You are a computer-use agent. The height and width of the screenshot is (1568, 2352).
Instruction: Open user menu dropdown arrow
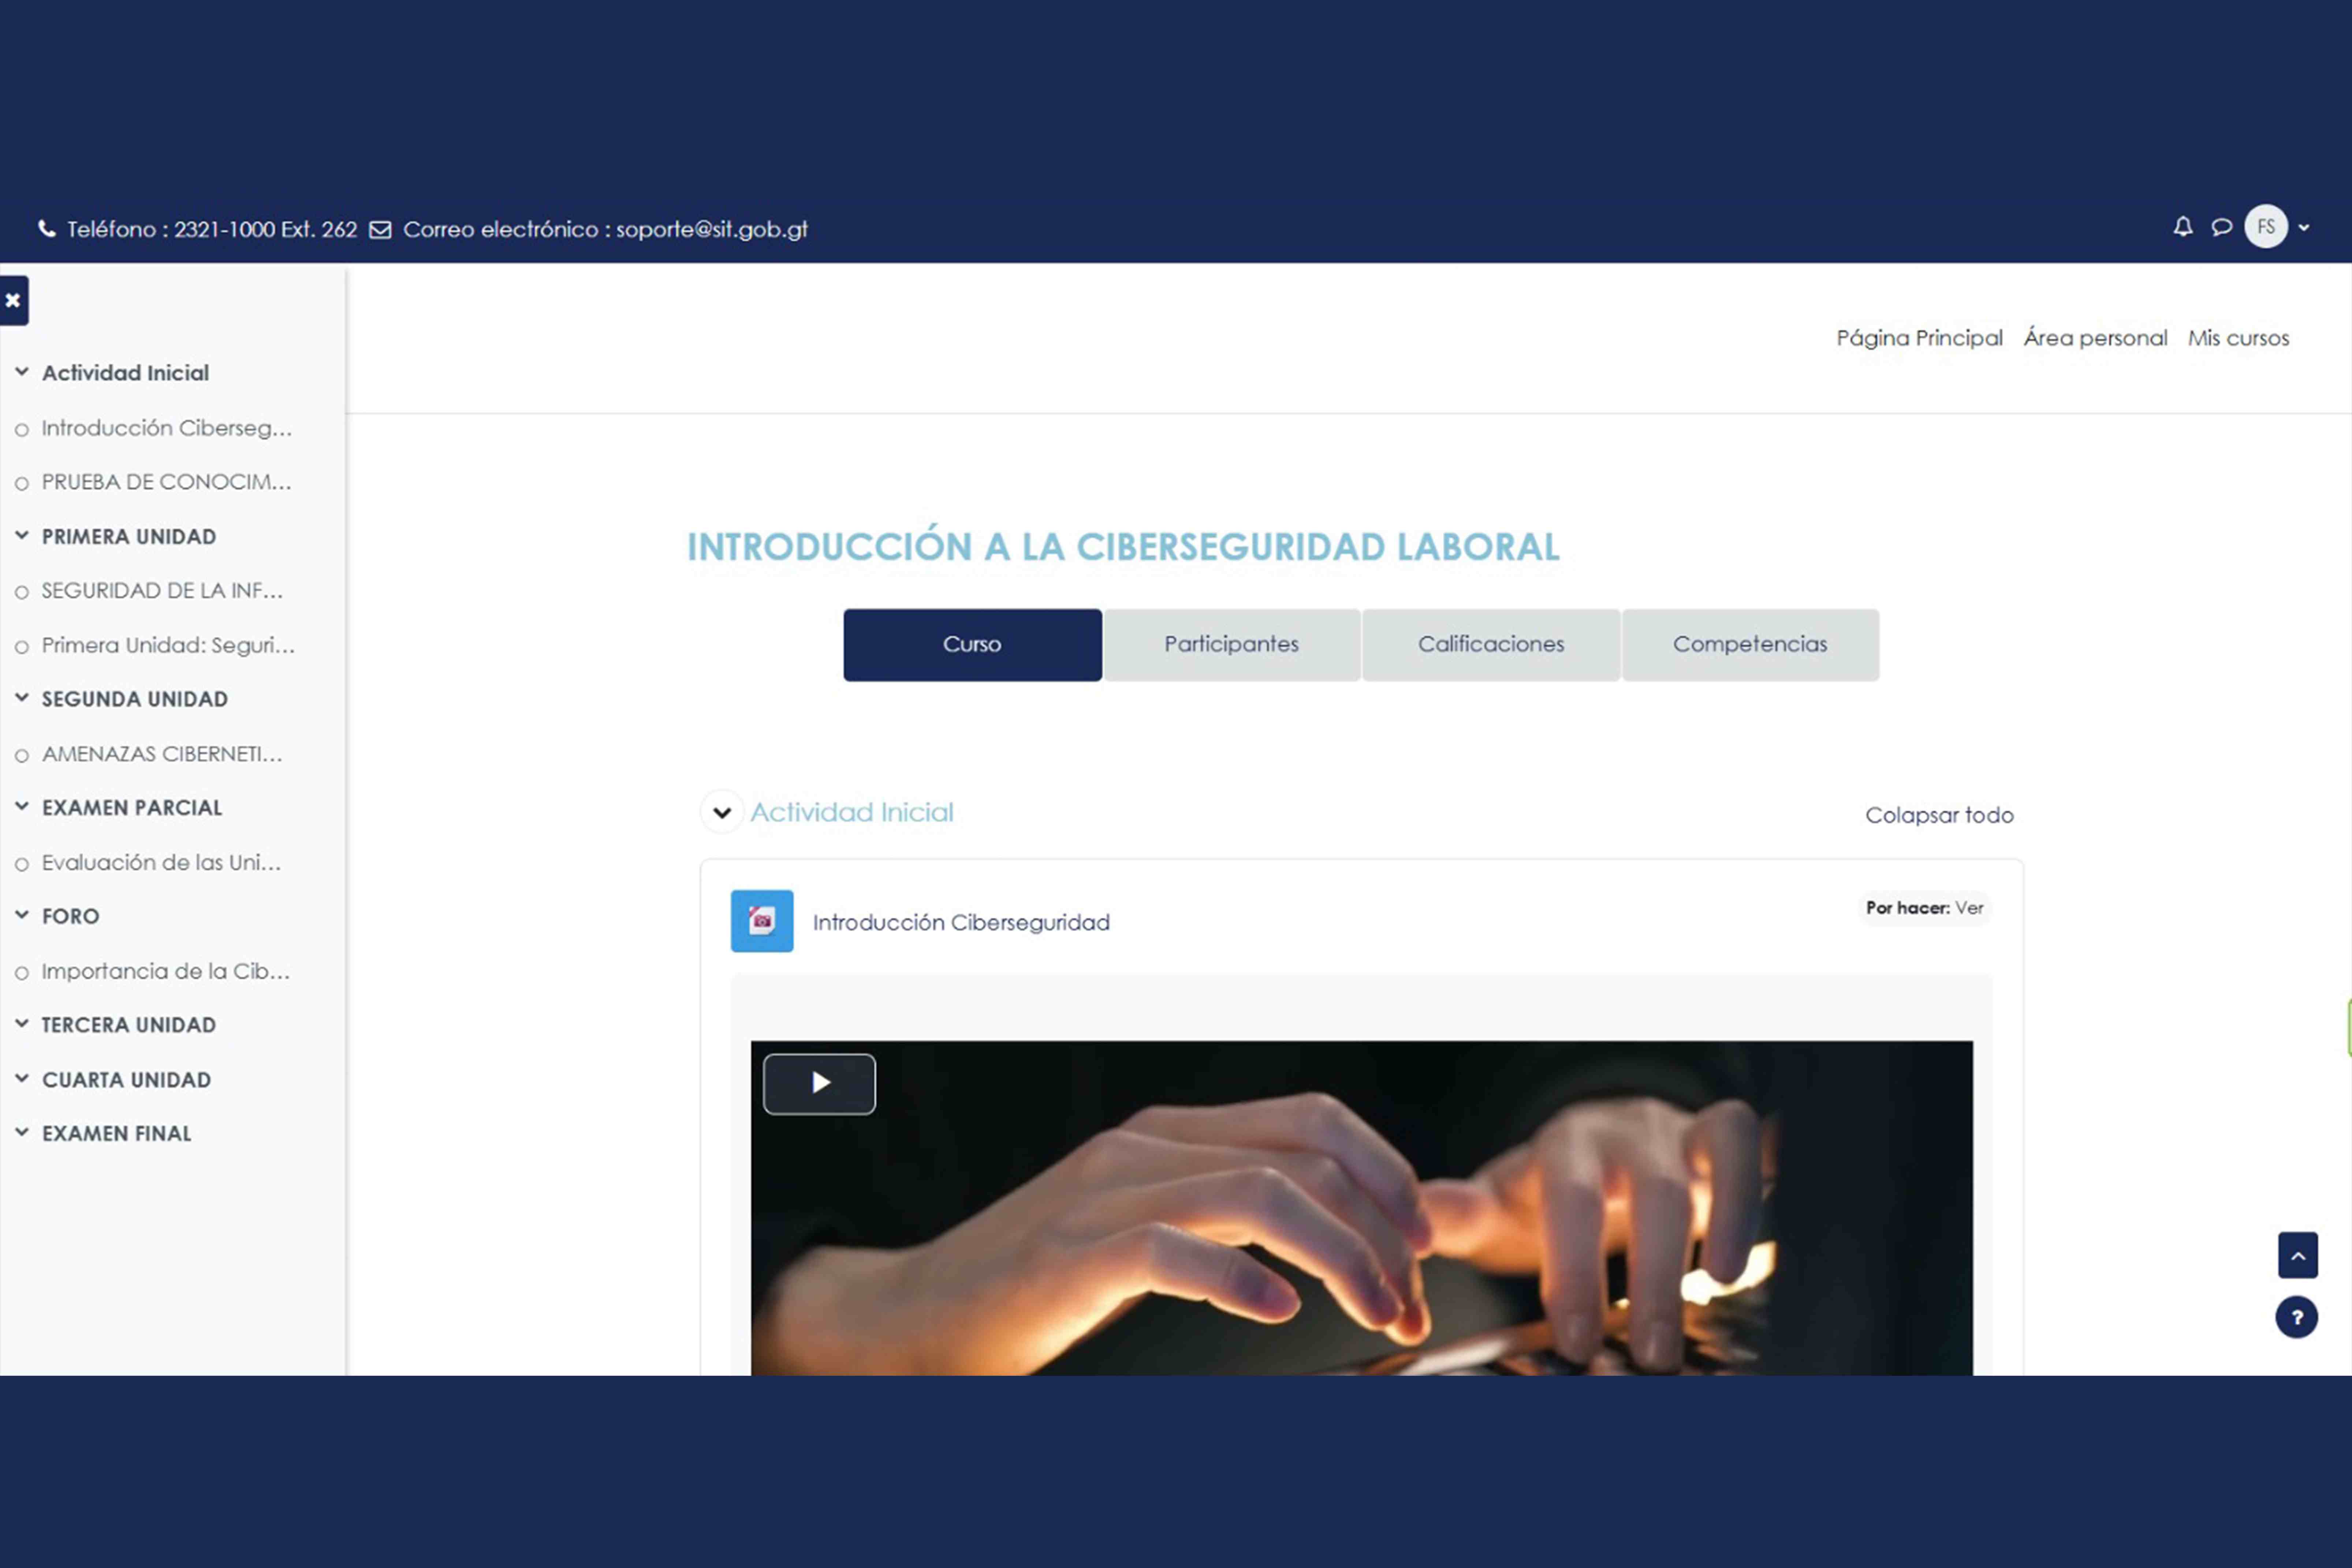click(x=2304, y=228)
